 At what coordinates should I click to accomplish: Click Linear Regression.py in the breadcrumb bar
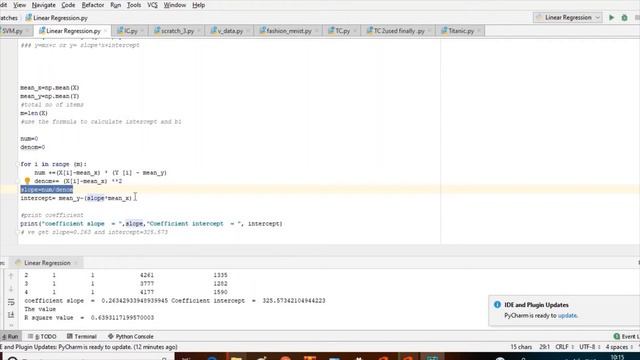pyautogui.click(x=57, y=18)
